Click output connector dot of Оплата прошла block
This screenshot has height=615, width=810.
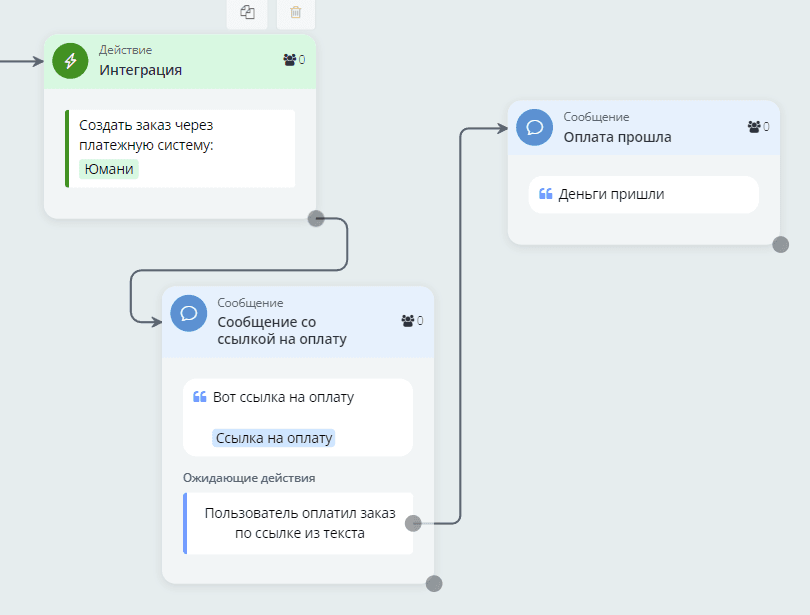point(780,244)
